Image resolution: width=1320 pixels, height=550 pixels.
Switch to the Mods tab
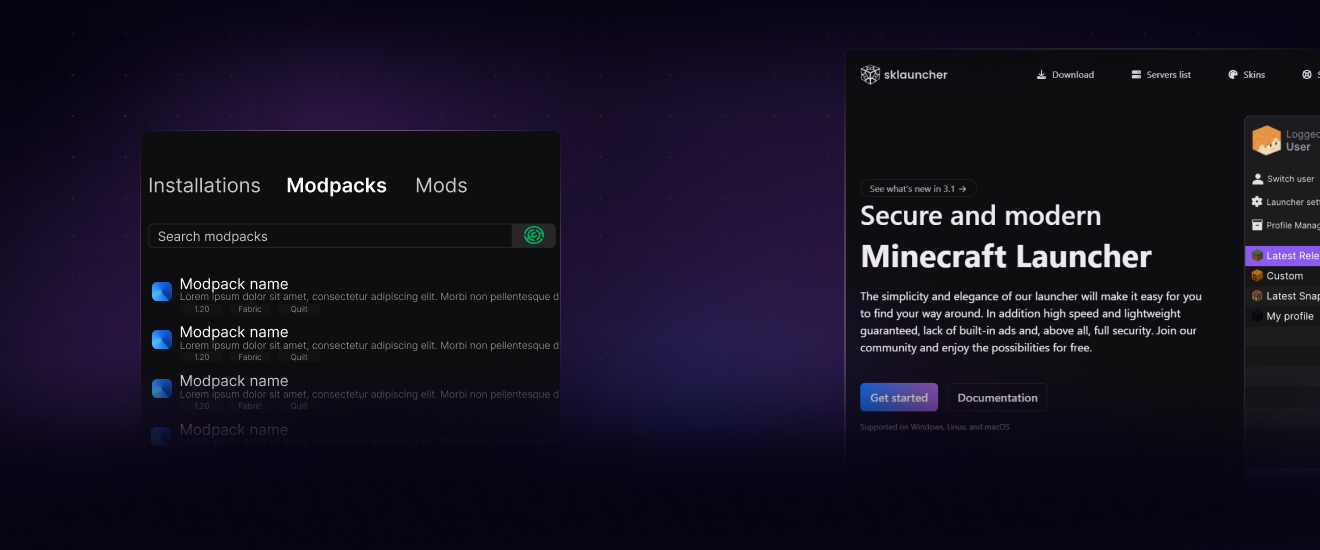441,186
